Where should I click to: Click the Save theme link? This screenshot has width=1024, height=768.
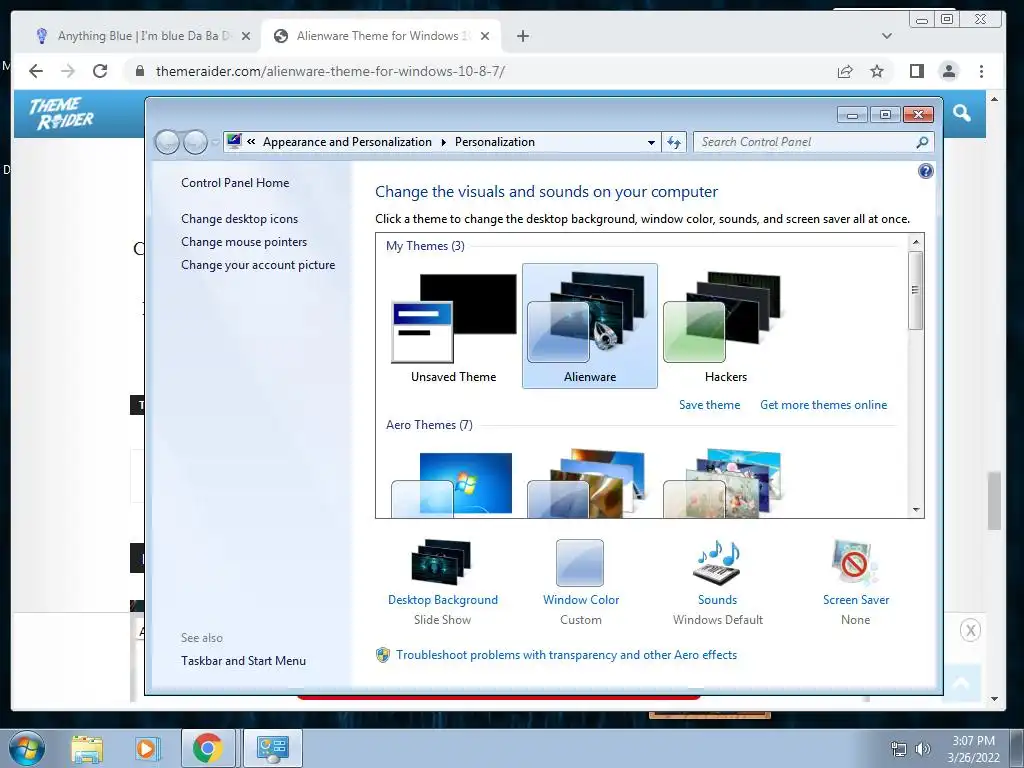(709, 405)
